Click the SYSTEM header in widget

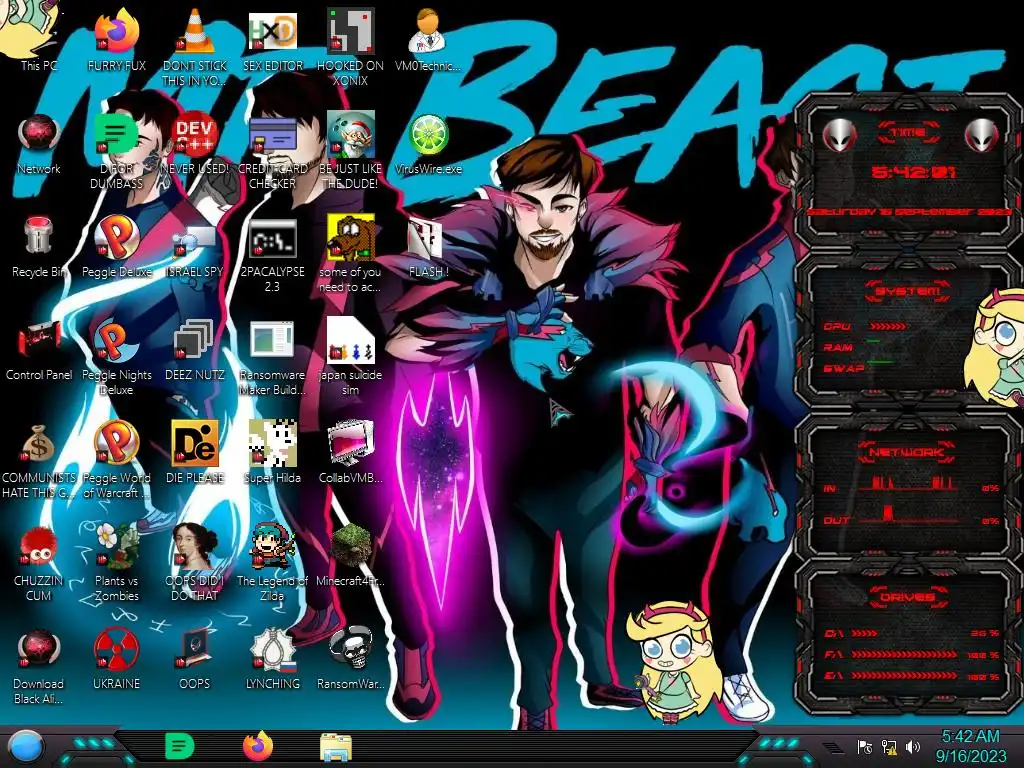coord(907,291)
